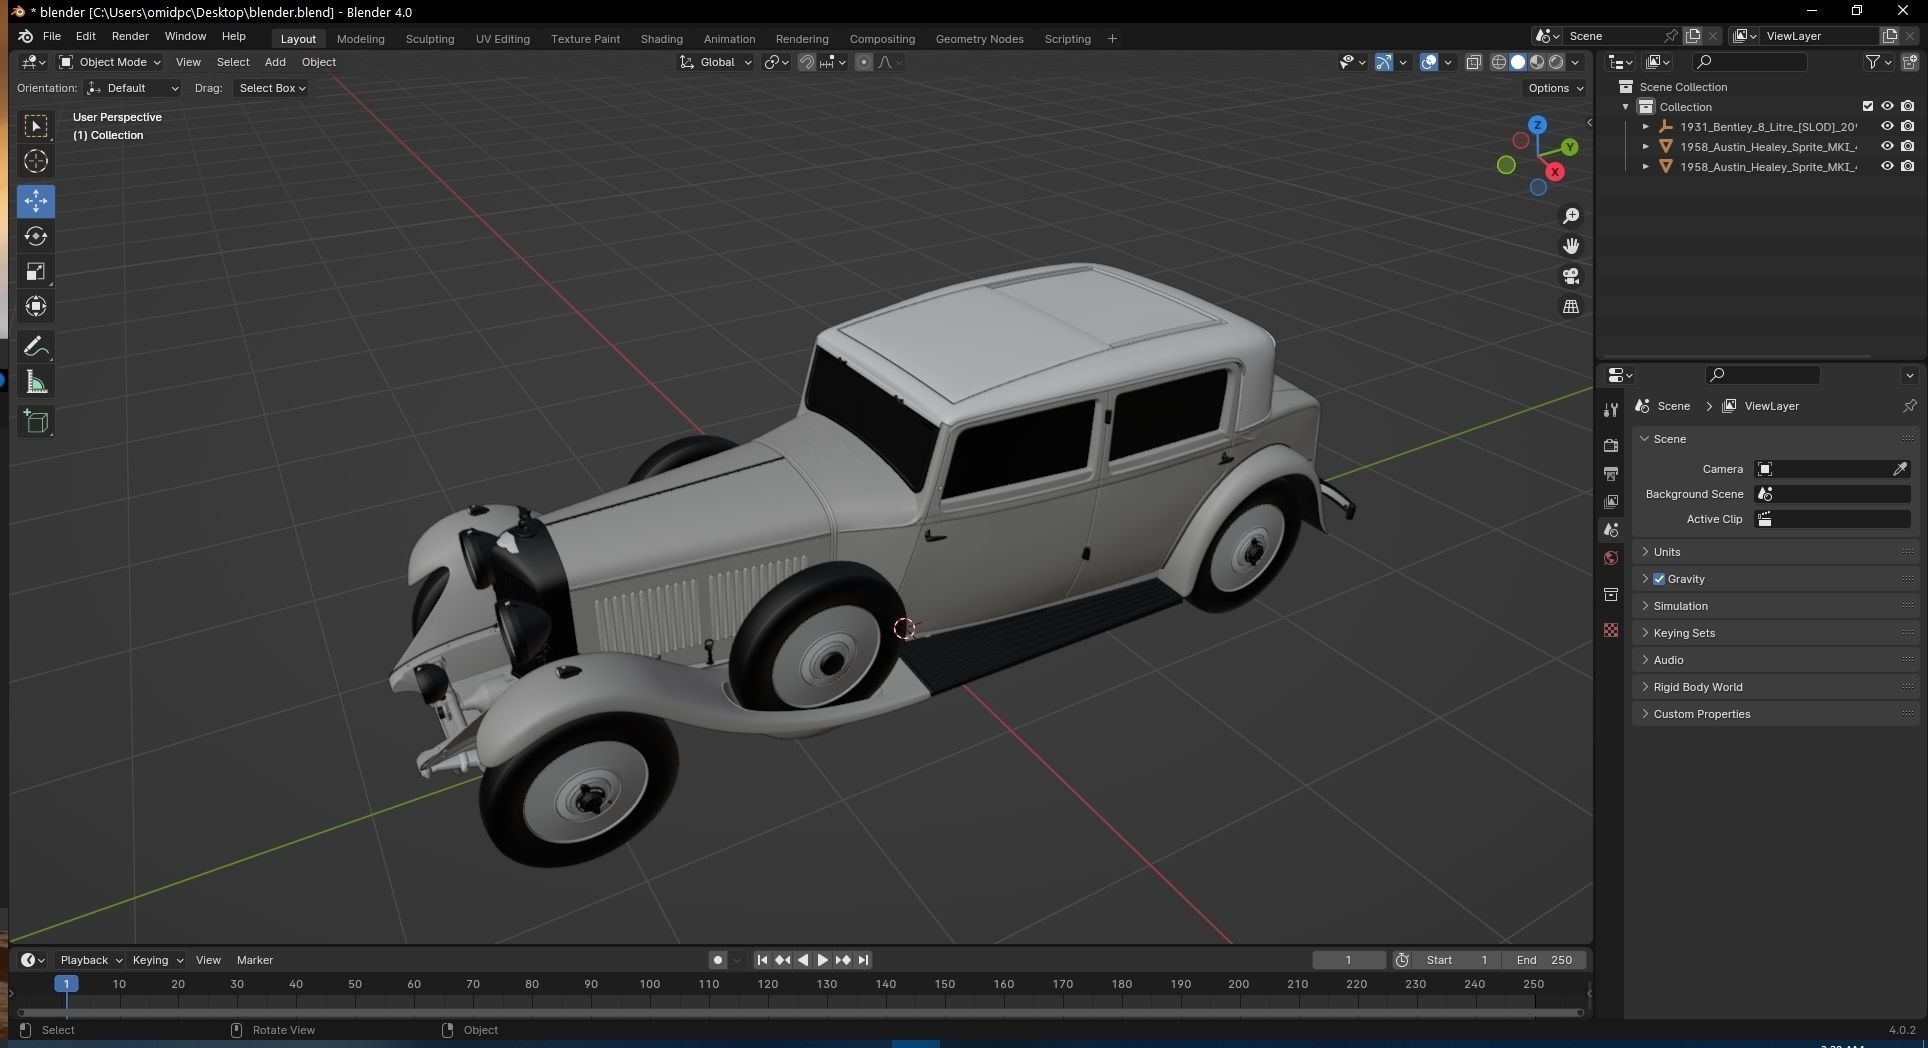This screenshot has height=1048, width=1928.
Task: Open Global transform orientation dropdown
Action: [716, 62]
